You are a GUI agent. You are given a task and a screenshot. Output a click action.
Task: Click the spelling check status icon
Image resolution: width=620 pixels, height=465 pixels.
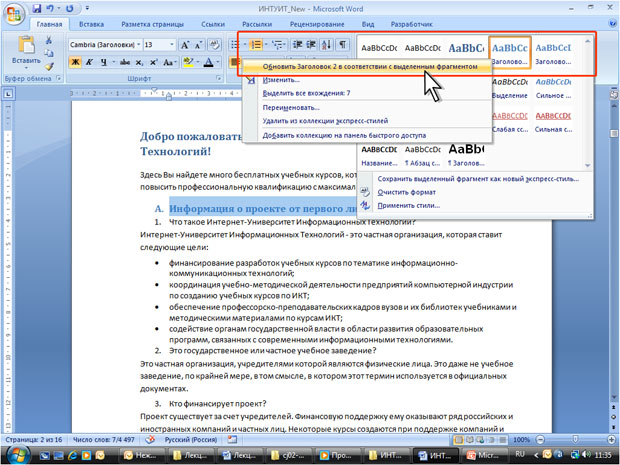(x=150, y=440)
